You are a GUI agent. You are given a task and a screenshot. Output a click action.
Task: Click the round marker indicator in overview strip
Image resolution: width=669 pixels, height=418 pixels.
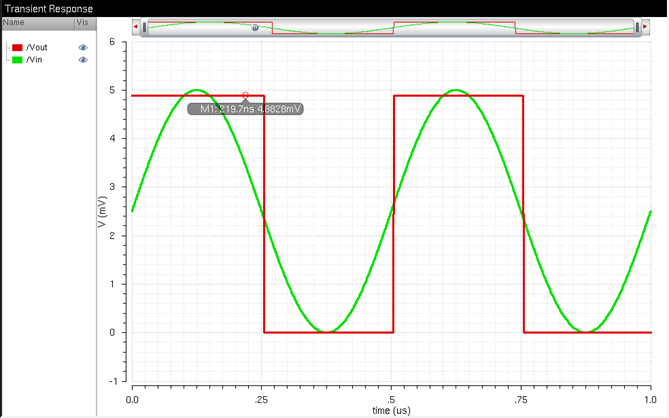coord(255,28)
